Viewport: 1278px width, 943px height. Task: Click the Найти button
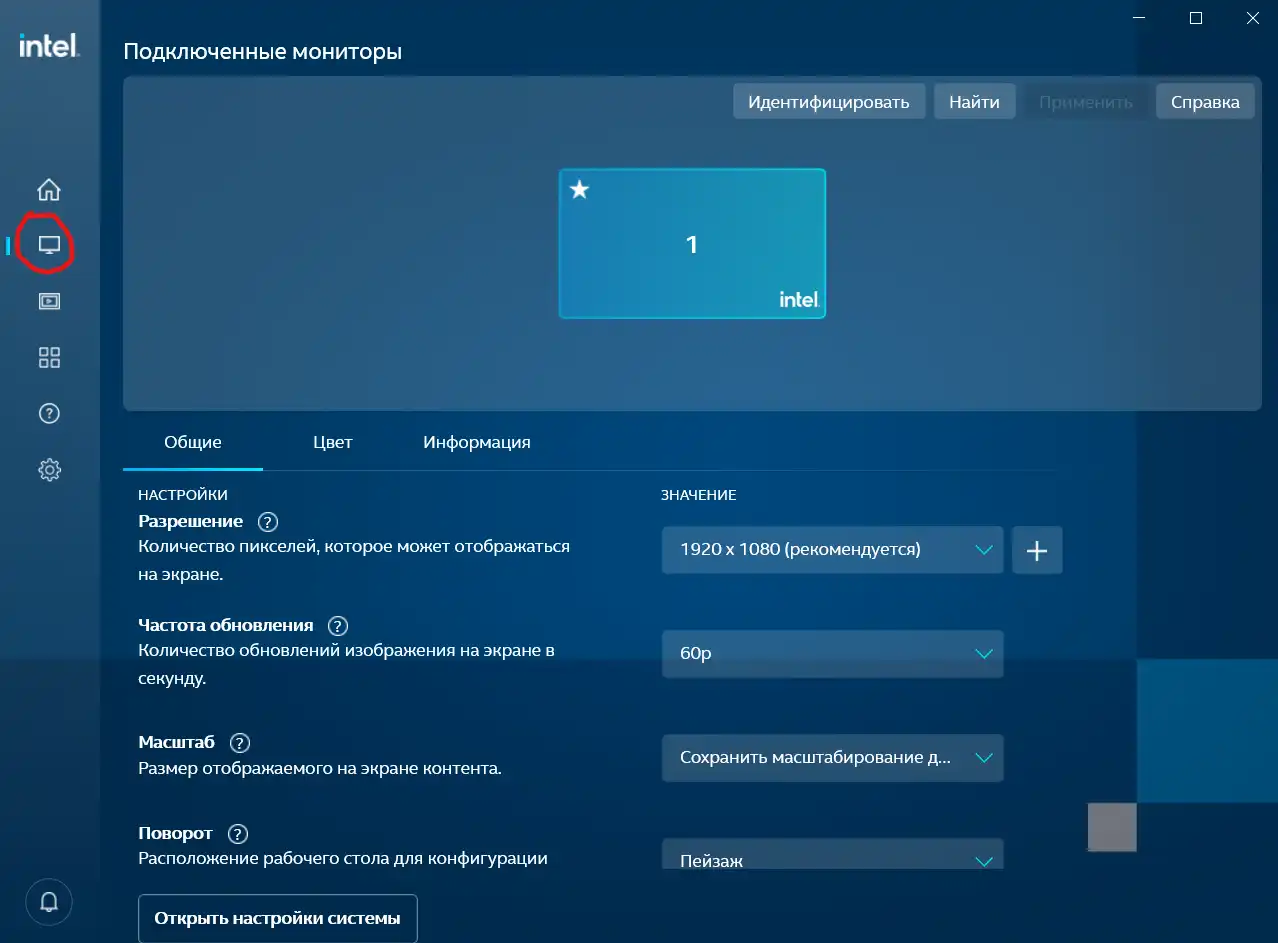(x=975, y=102)
